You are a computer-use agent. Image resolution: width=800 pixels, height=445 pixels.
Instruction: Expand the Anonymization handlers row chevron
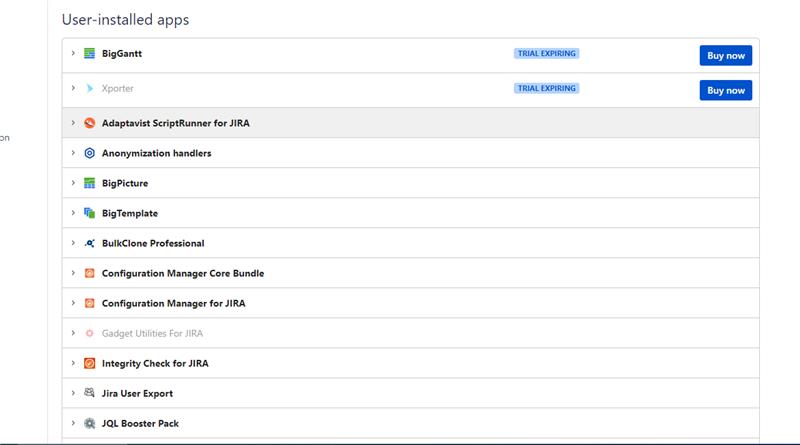pyautogui.click(x=73, y=153)
